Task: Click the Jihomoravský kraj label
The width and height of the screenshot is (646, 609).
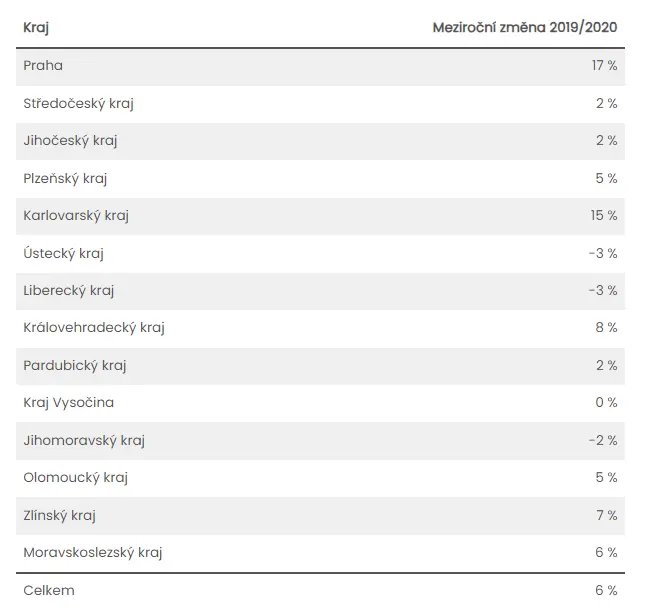Action: [x=84, y=441]
